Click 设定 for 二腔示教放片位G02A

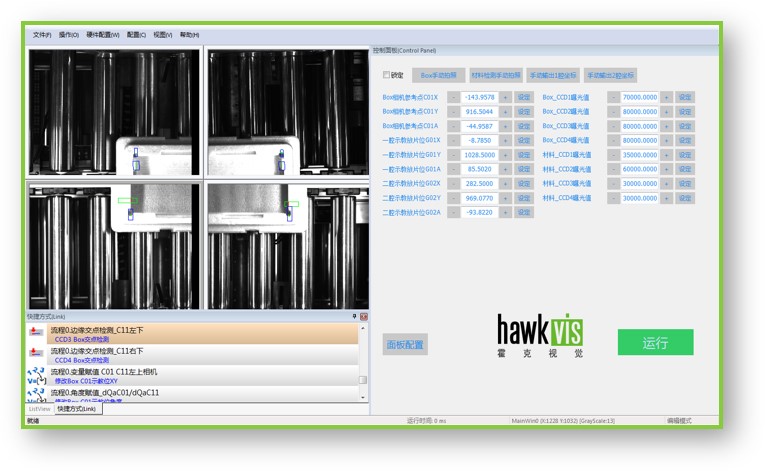tap(524, 212)
